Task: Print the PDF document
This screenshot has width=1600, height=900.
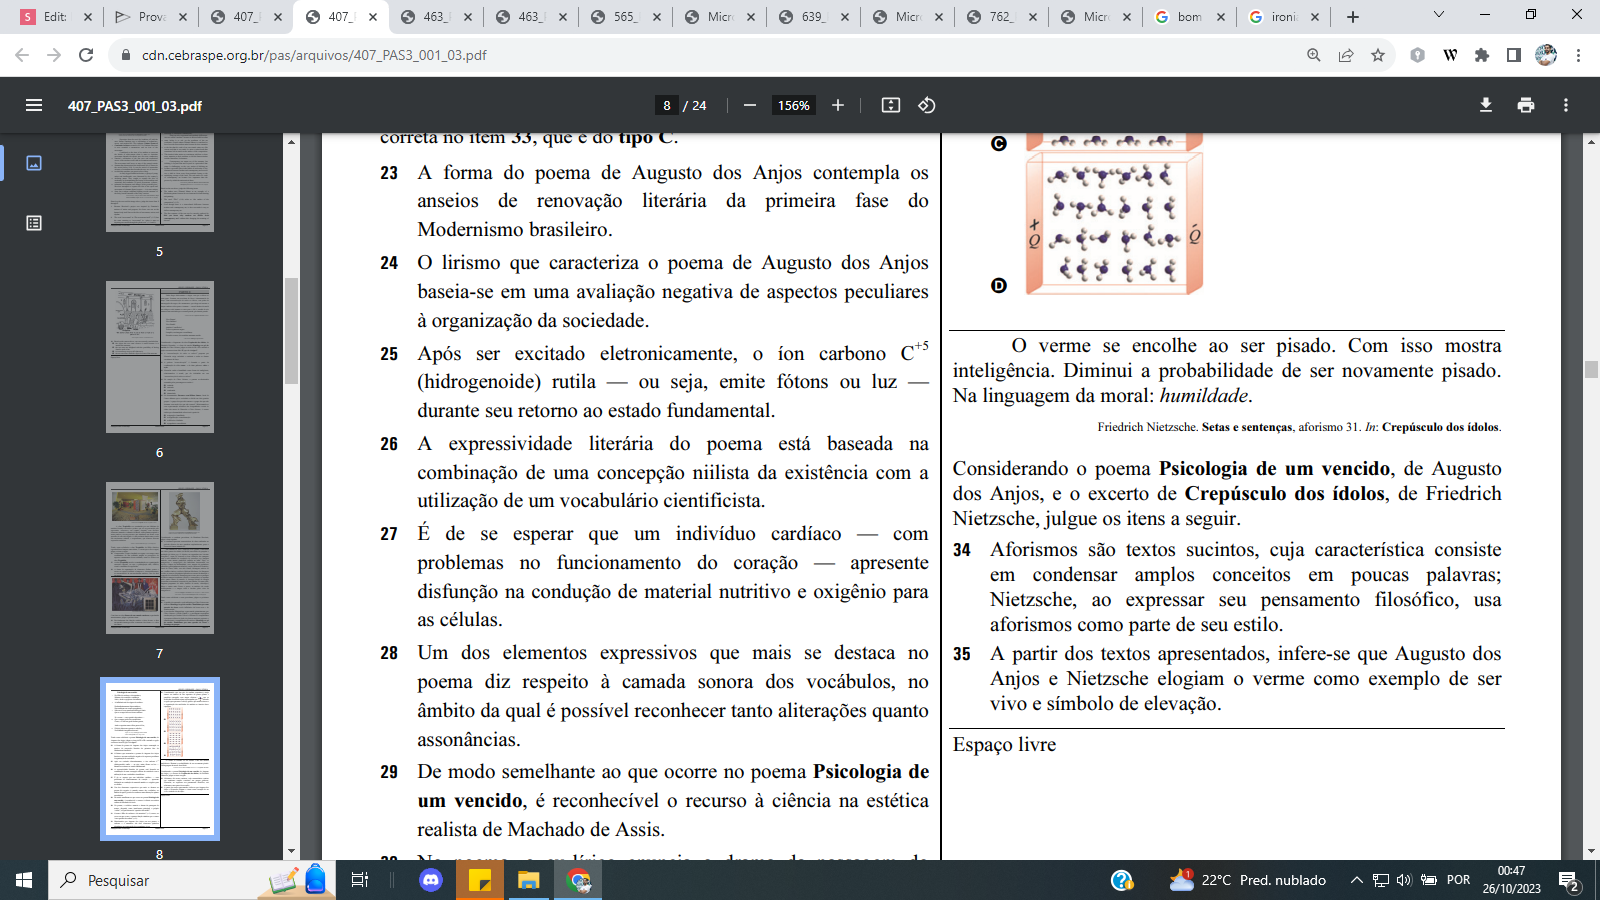Action: coord(1526,105)
